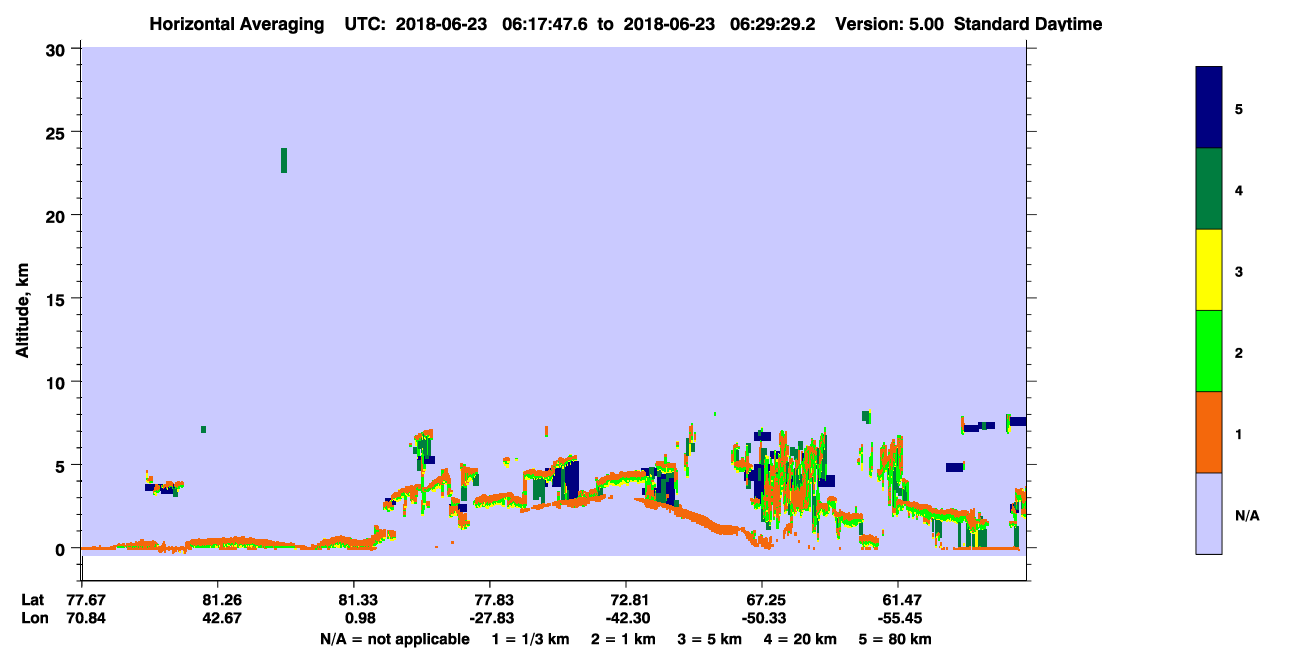The width and height of the screenshot is (1300, 667).
Task: Click the orange colorbar segment labeled 1
Action: click(x=1209, y=432)
